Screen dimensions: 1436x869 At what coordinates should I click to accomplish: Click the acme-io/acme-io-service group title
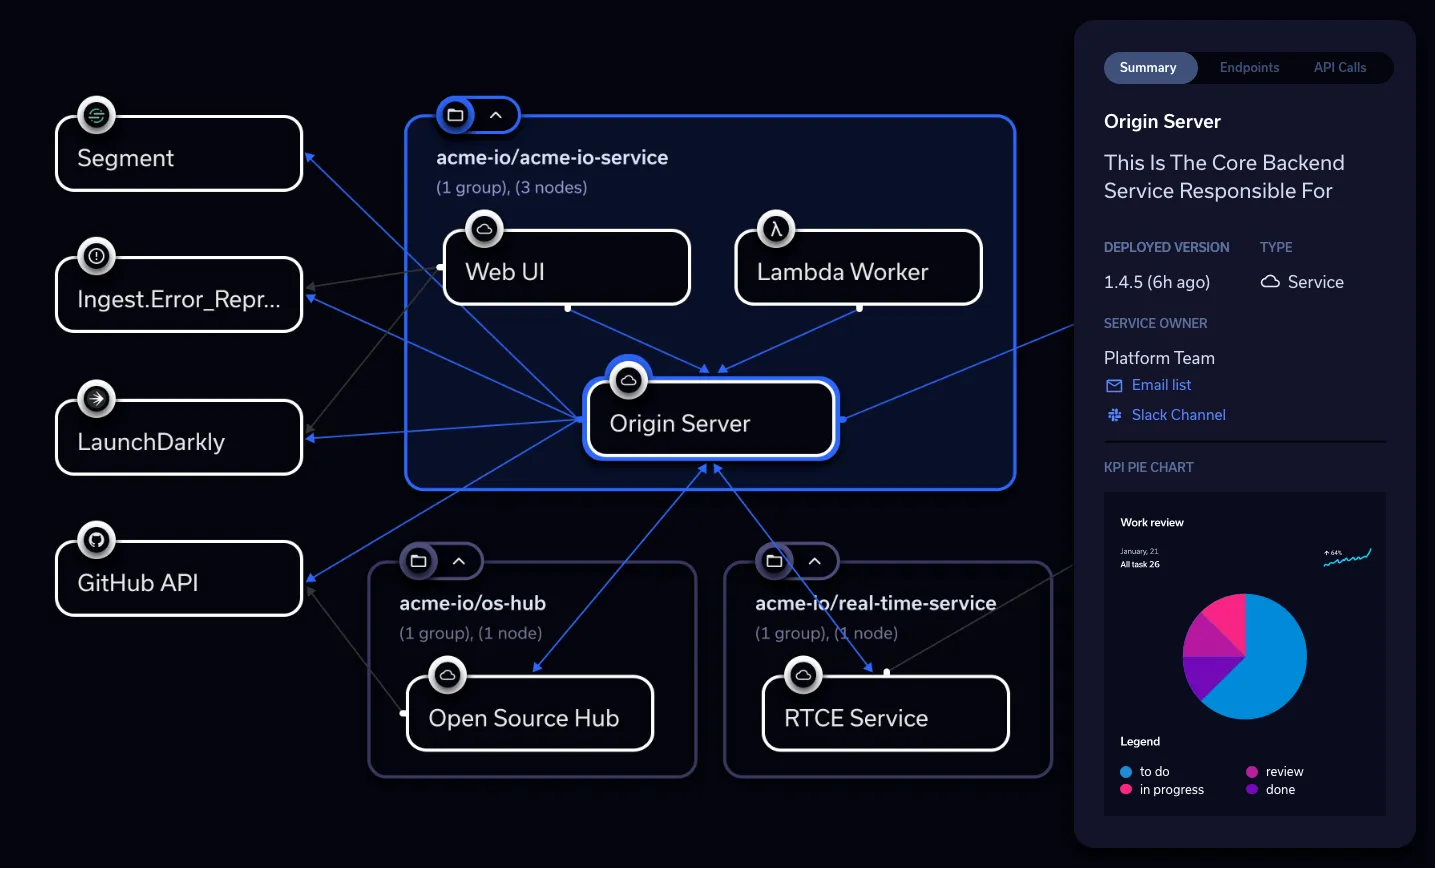552,157
